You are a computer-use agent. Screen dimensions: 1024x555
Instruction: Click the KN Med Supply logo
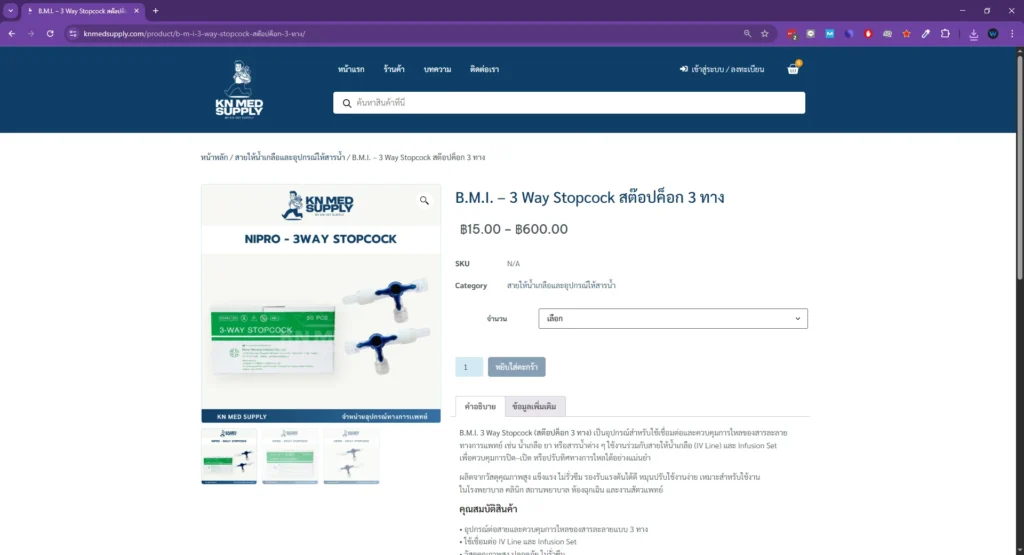pos(239,89)
